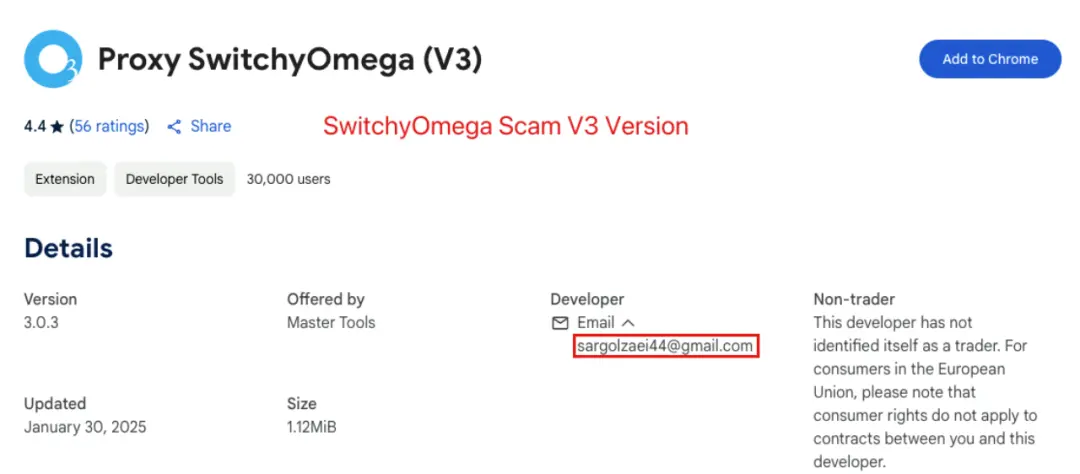
Task: Click the Share icon
Action: point(175,127)
